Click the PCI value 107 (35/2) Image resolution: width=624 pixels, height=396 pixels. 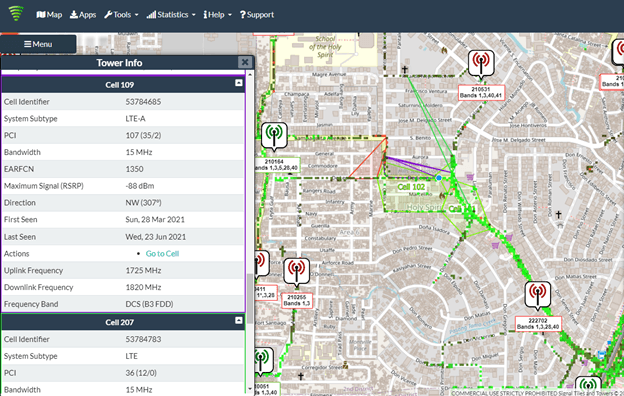(x=143, y=135)
